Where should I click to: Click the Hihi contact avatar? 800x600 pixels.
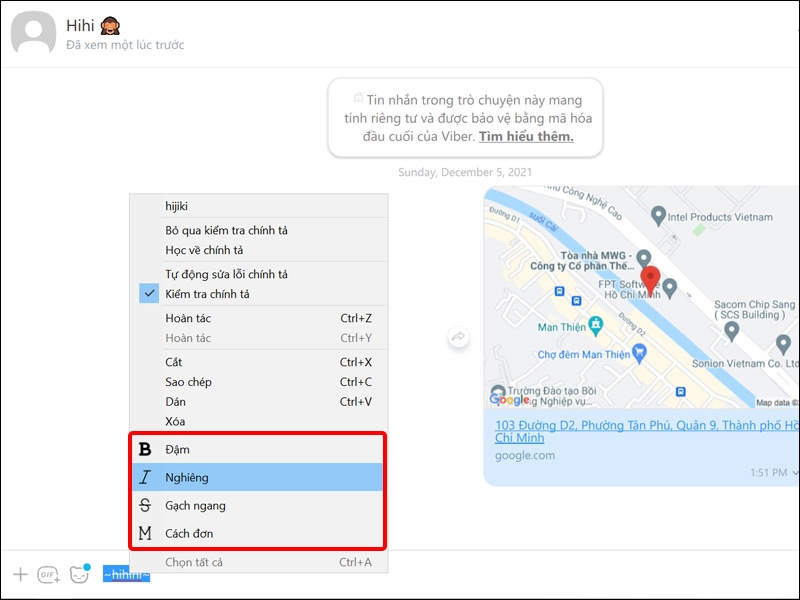point(34,33)
